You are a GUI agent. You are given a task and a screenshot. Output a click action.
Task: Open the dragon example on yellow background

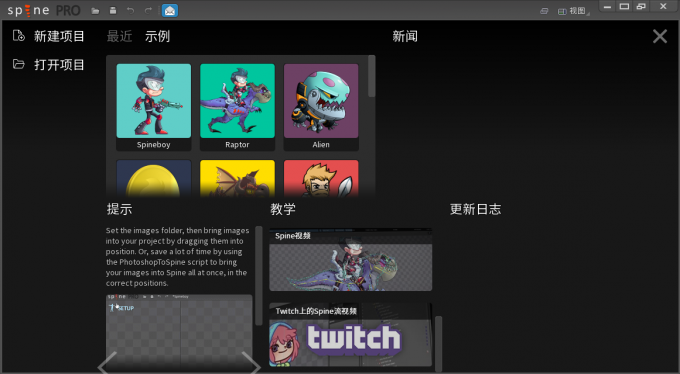pos(237,178)
